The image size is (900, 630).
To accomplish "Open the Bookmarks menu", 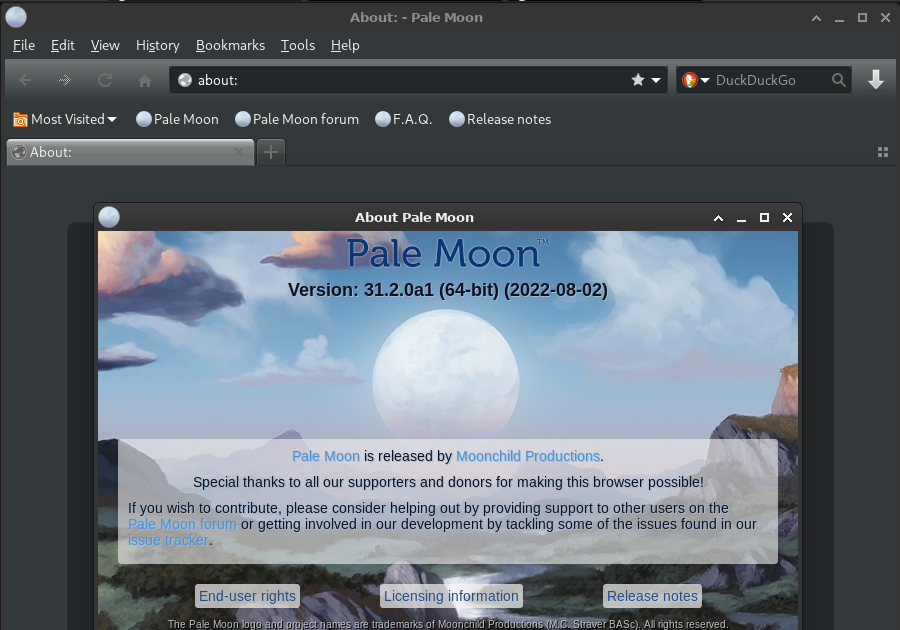I will point(230,45).
